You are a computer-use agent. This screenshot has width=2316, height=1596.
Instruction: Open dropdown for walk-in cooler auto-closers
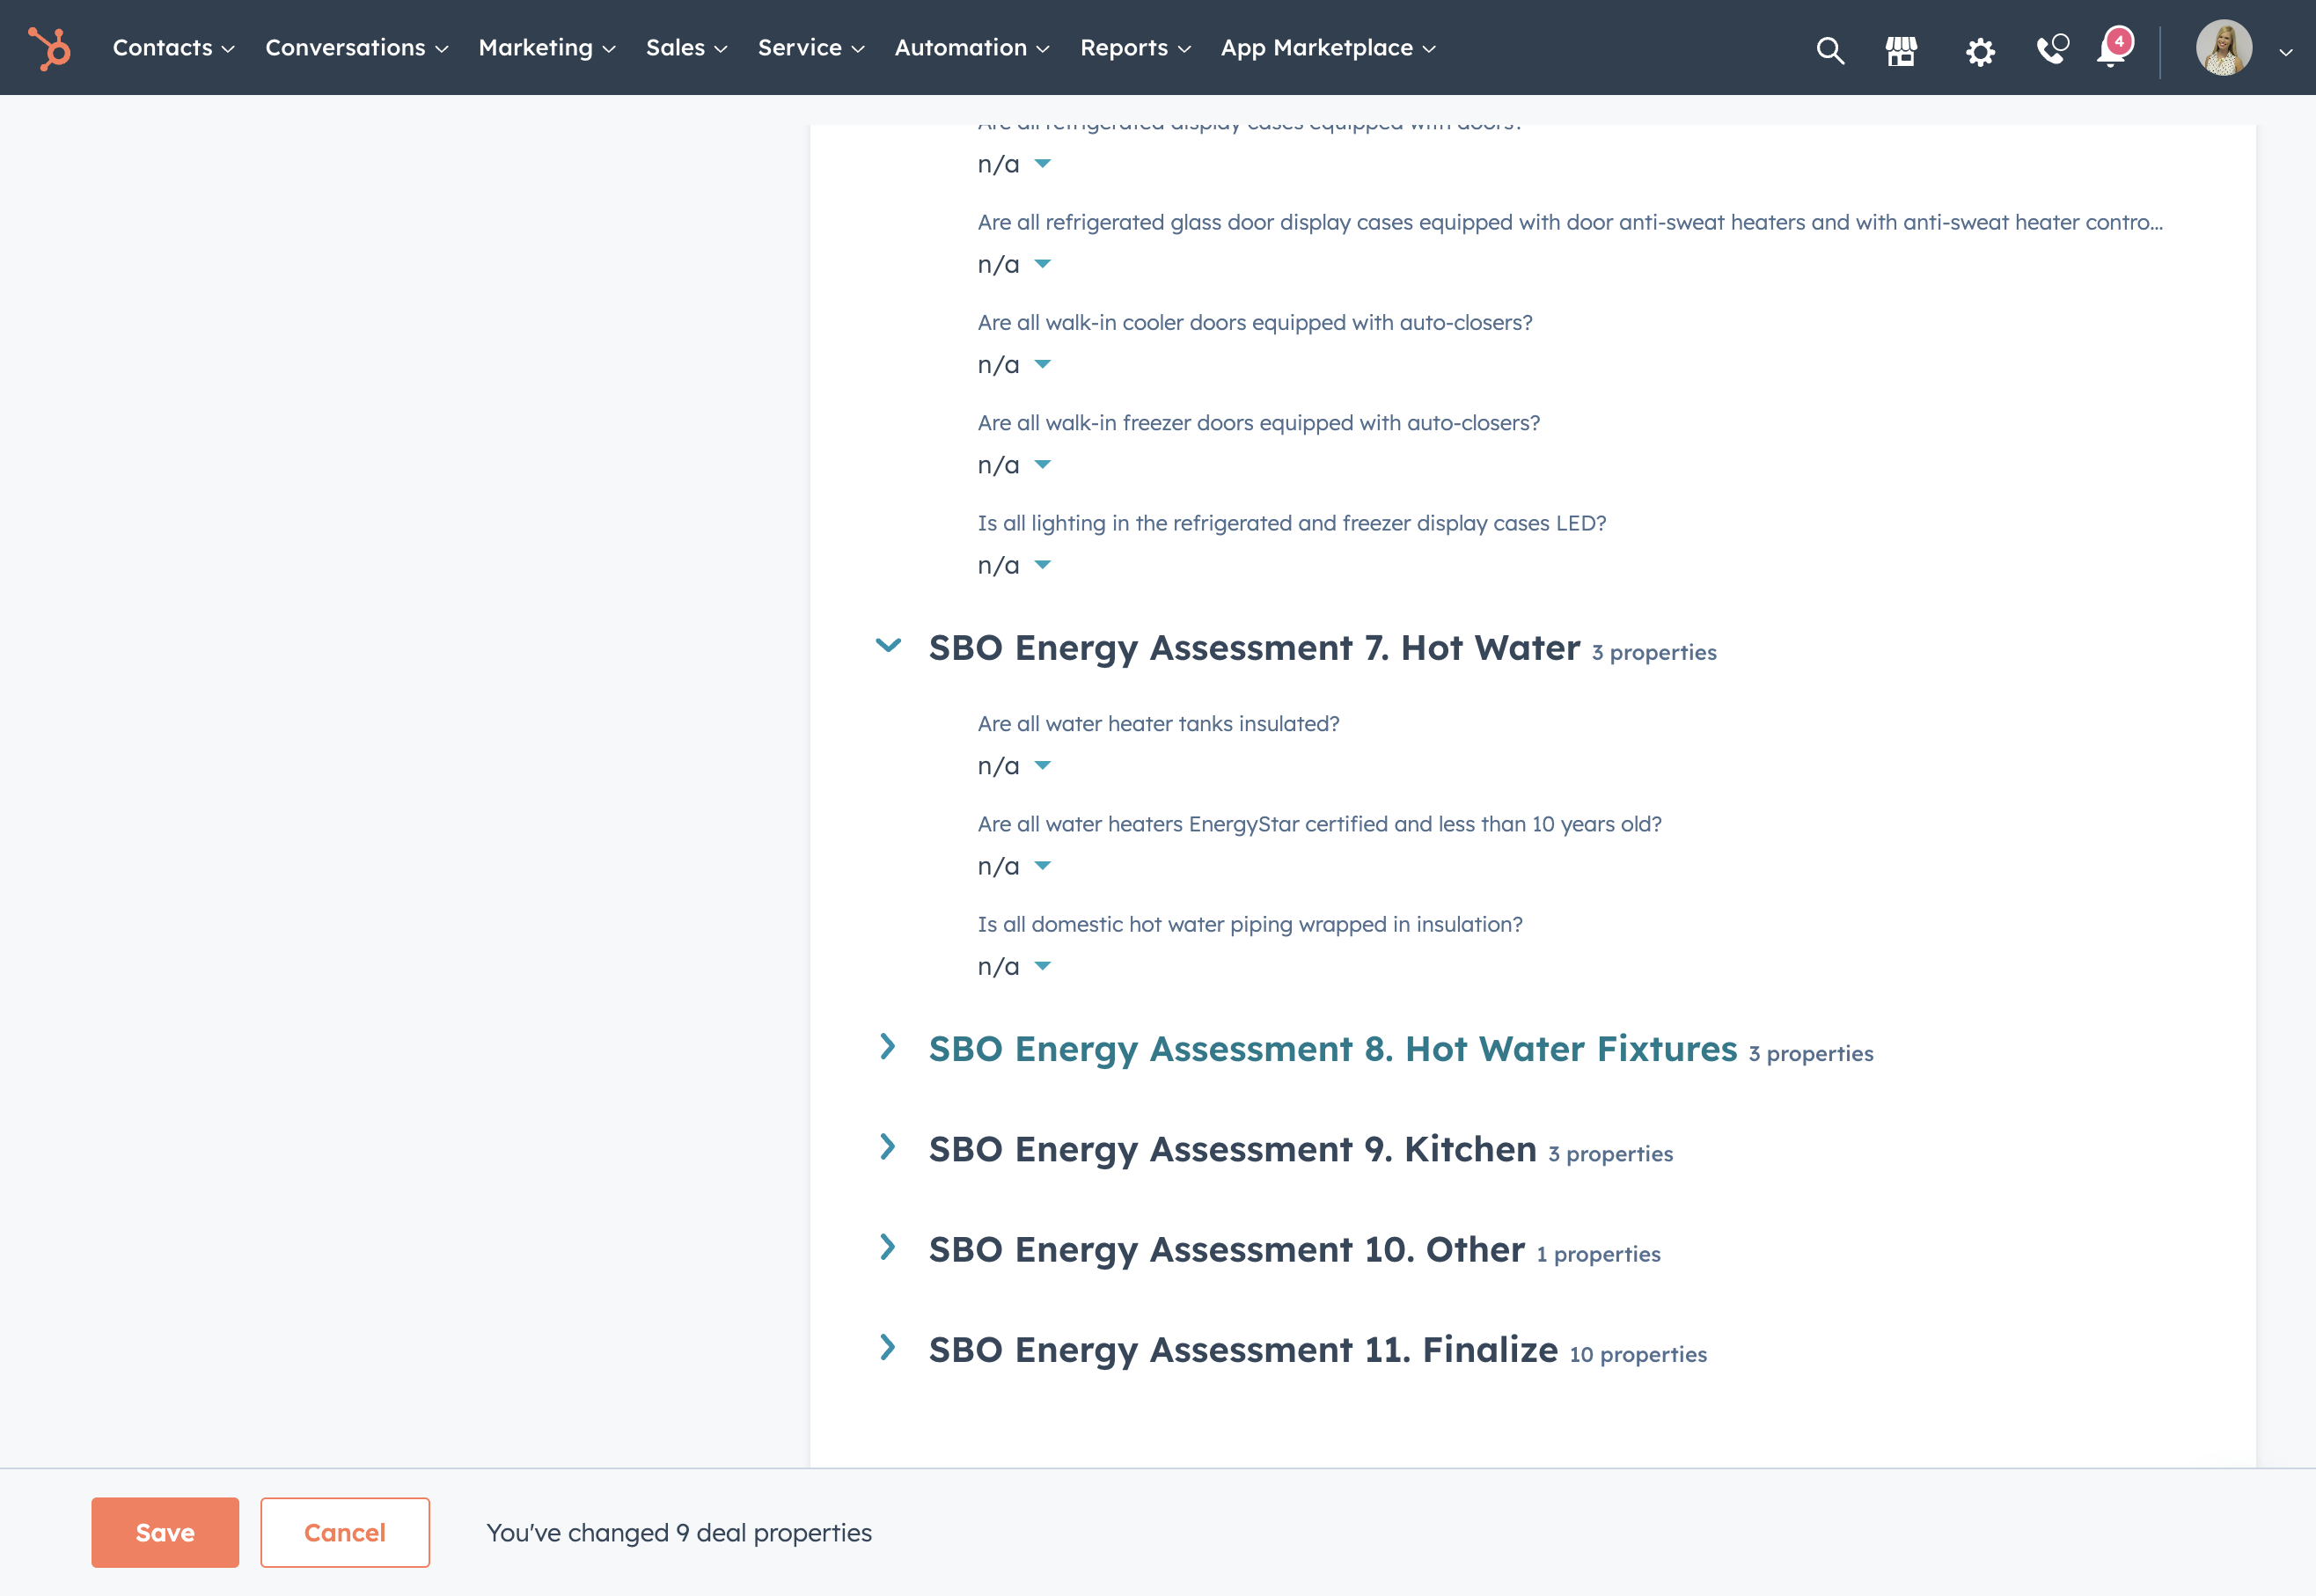[x=1014, y=365]
